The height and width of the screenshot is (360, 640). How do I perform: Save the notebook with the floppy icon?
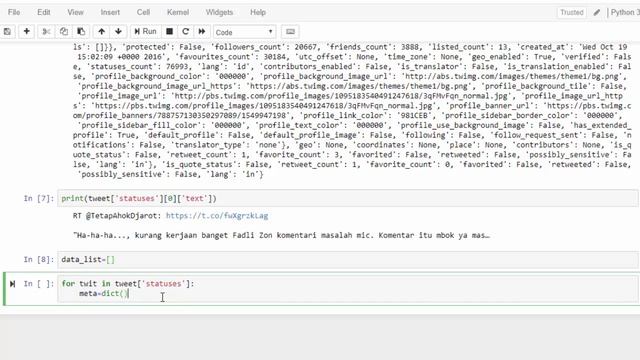[x=7, y=31]
